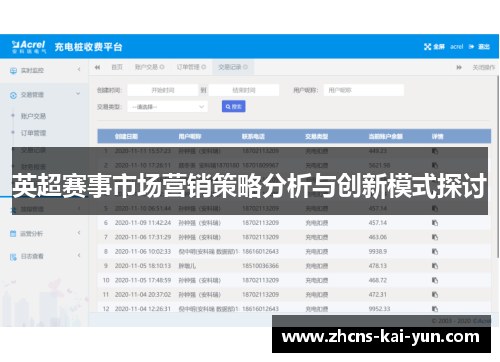Viewport: 500px width, 362px height.
Task: Click the 交易类型 column header
Action: click(x=317, y=136)
